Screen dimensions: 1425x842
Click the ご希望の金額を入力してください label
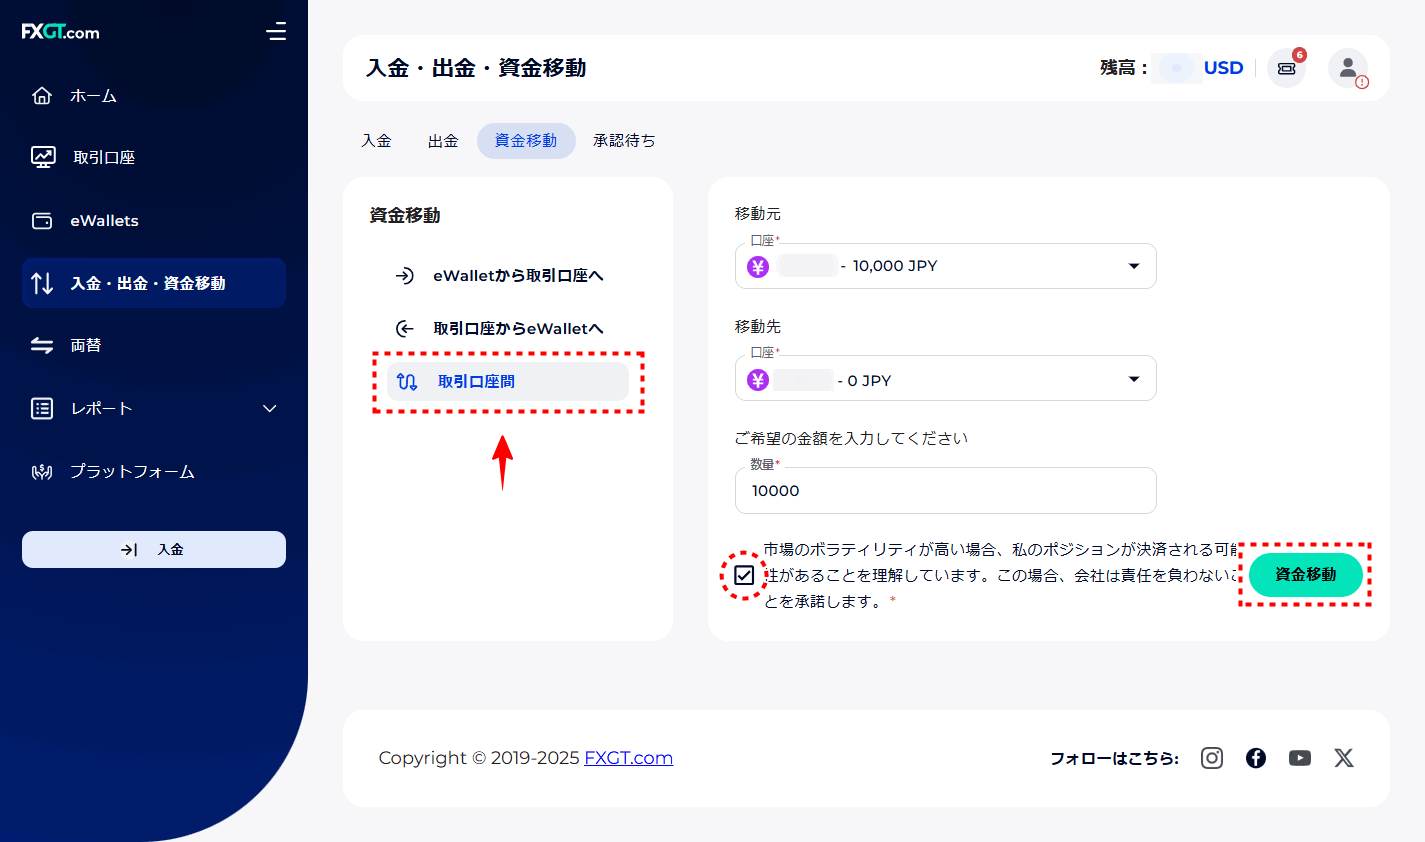(x=851, y=438)
